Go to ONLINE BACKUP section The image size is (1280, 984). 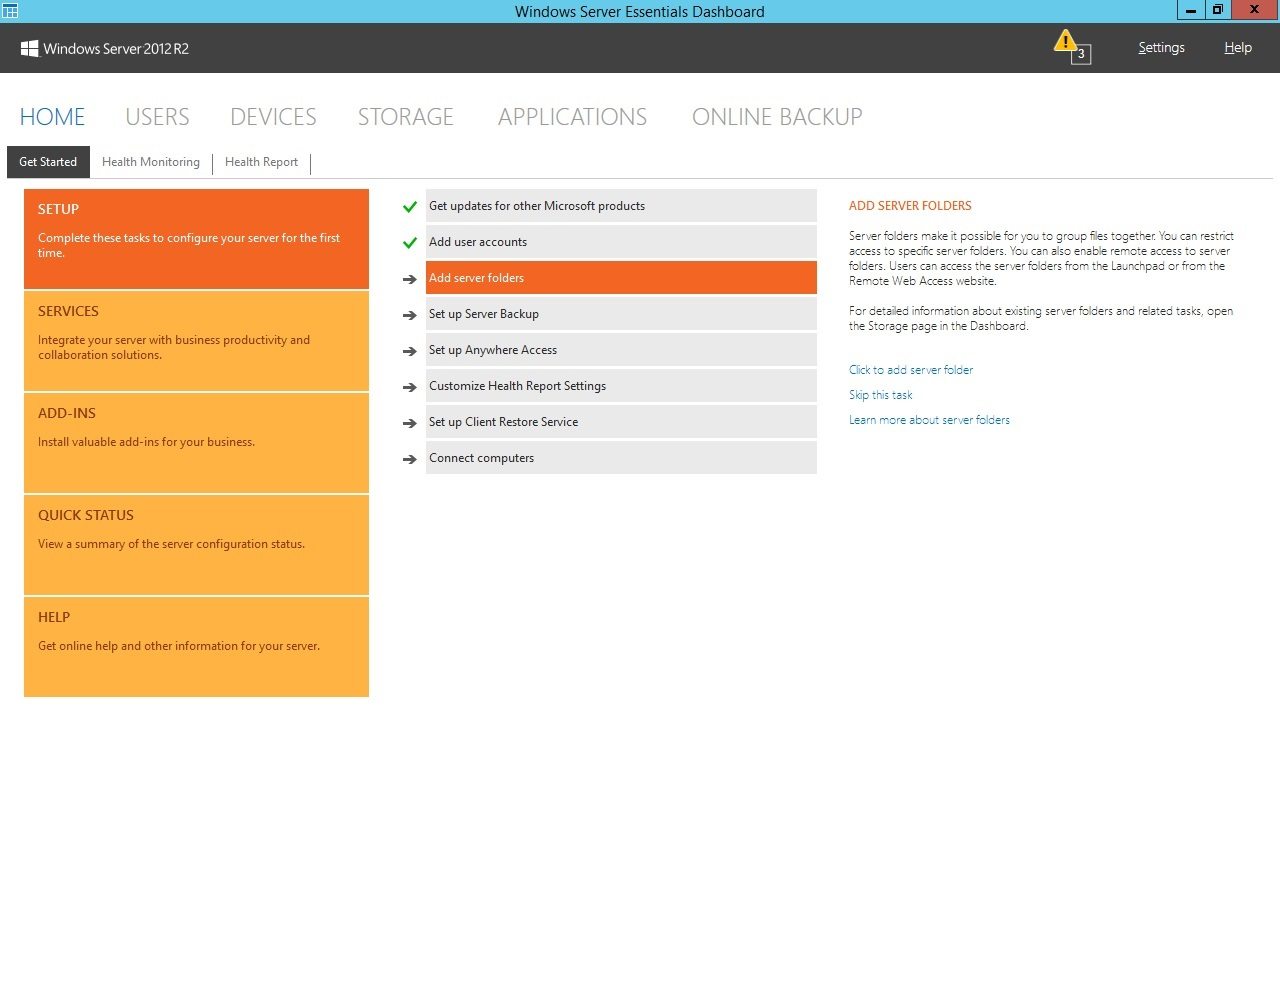coord(777,117)
